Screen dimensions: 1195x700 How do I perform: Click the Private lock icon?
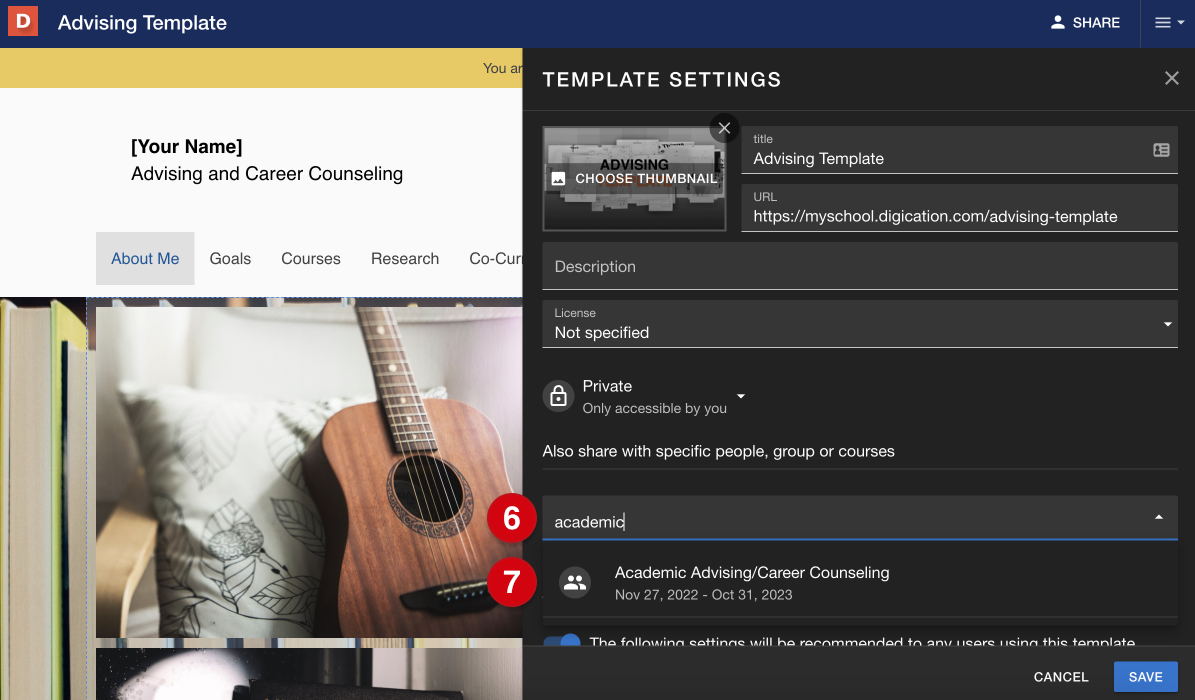[x=558, y=397]
